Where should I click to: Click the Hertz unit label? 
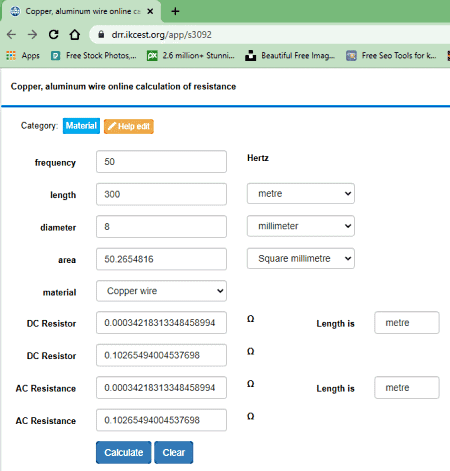(x=258, y=158)
